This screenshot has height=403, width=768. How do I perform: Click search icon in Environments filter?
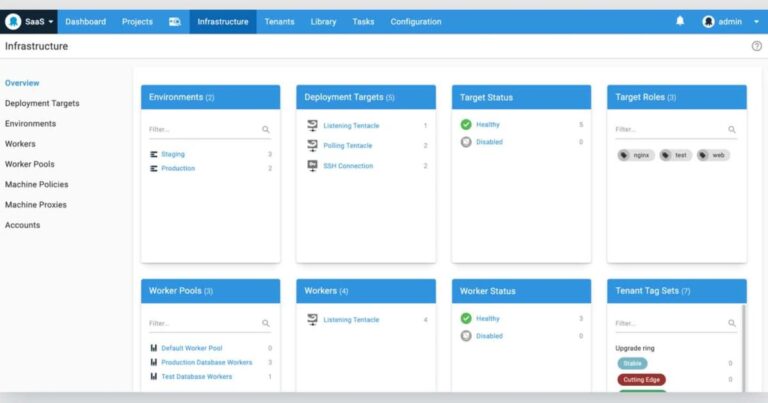pos(265,129)
